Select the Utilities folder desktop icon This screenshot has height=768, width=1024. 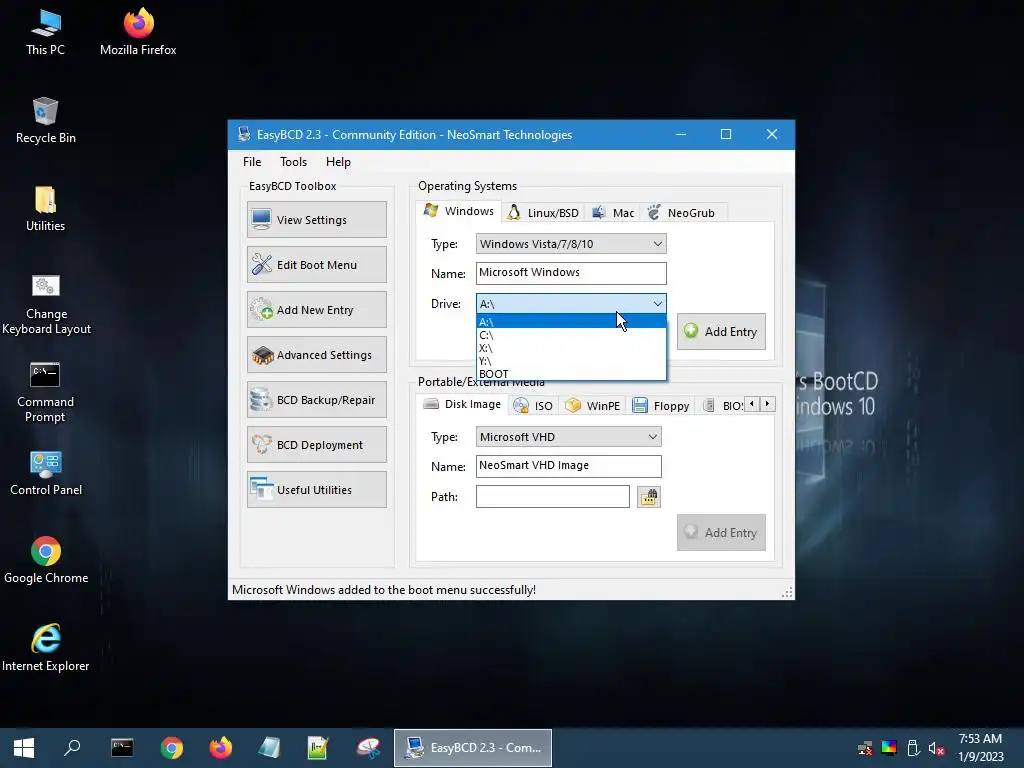[45, 208]
